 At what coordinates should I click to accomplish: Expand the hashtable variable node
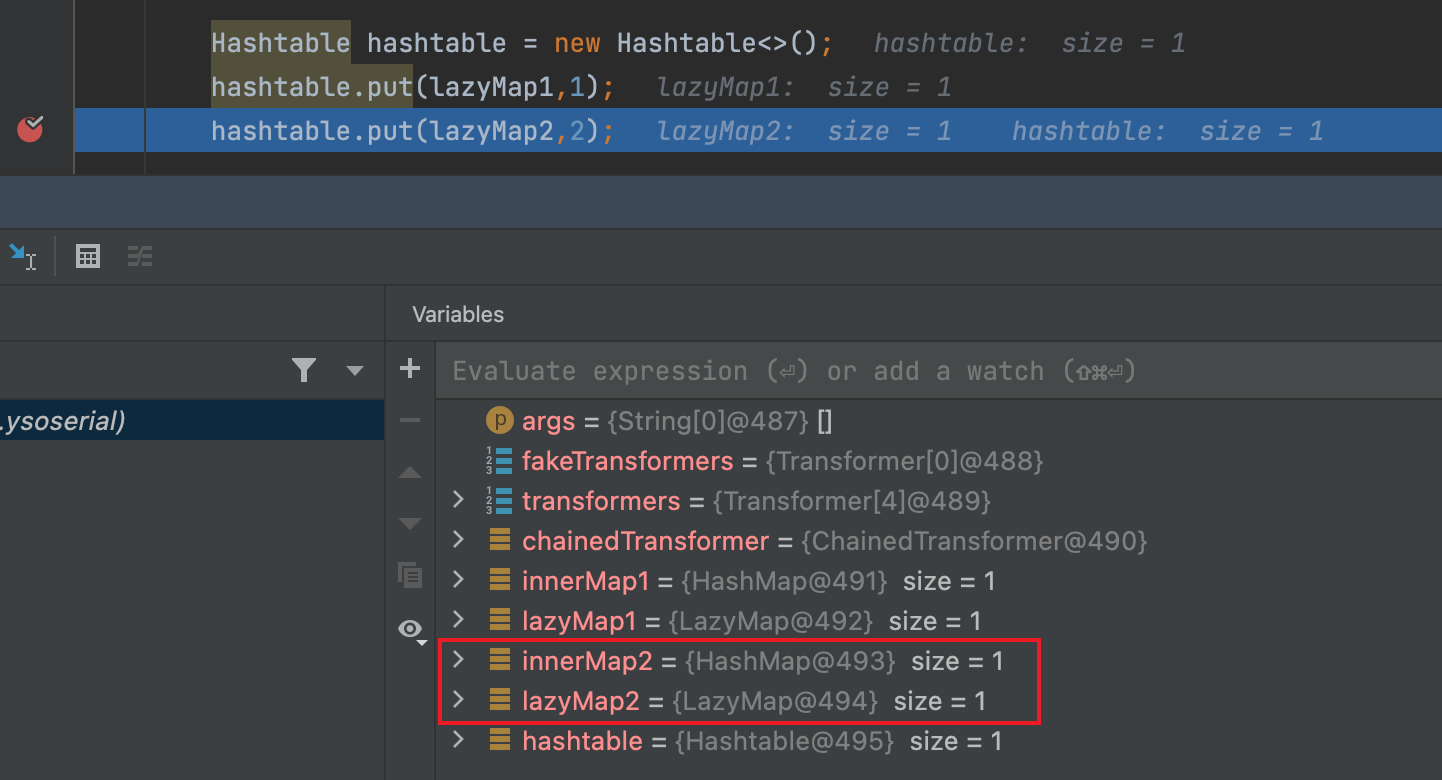(458, 739)
